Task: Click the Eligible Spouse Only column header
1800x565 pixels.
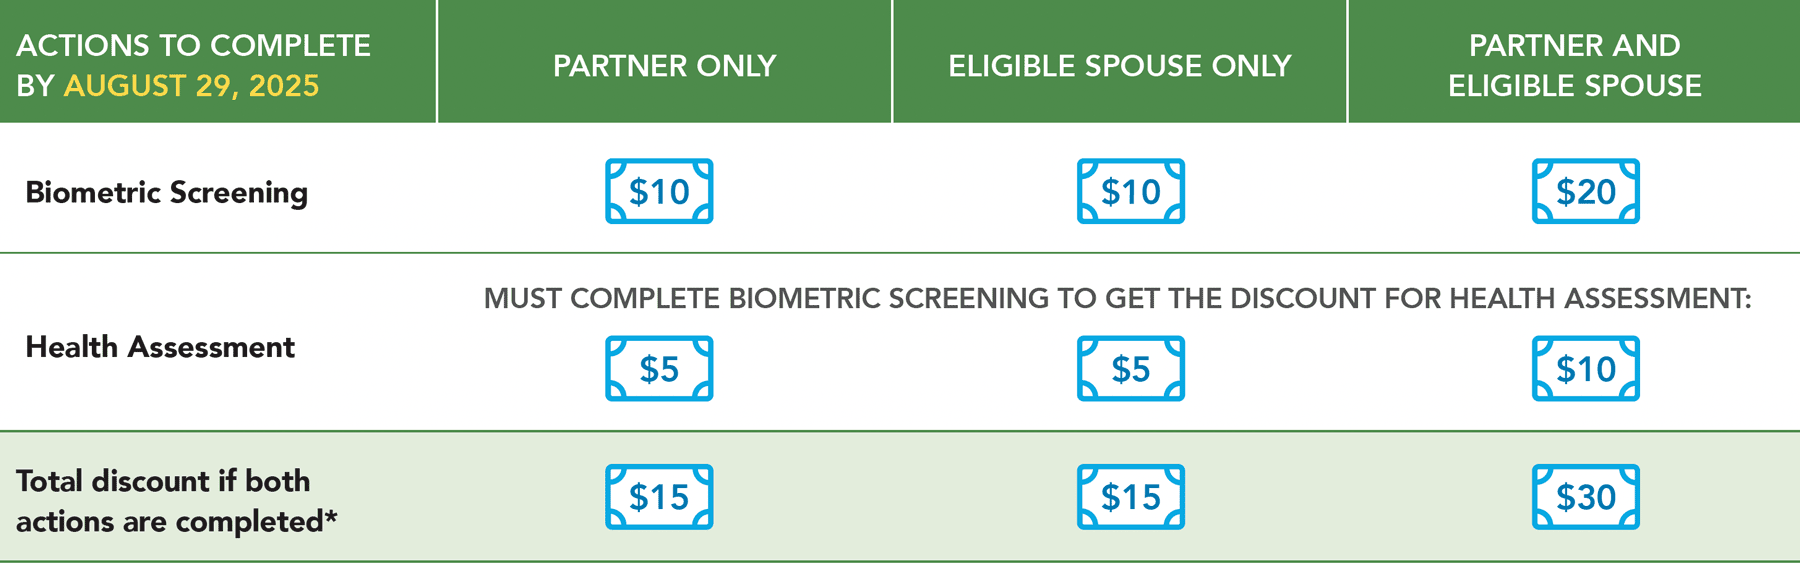Action: click(1119, 66)
